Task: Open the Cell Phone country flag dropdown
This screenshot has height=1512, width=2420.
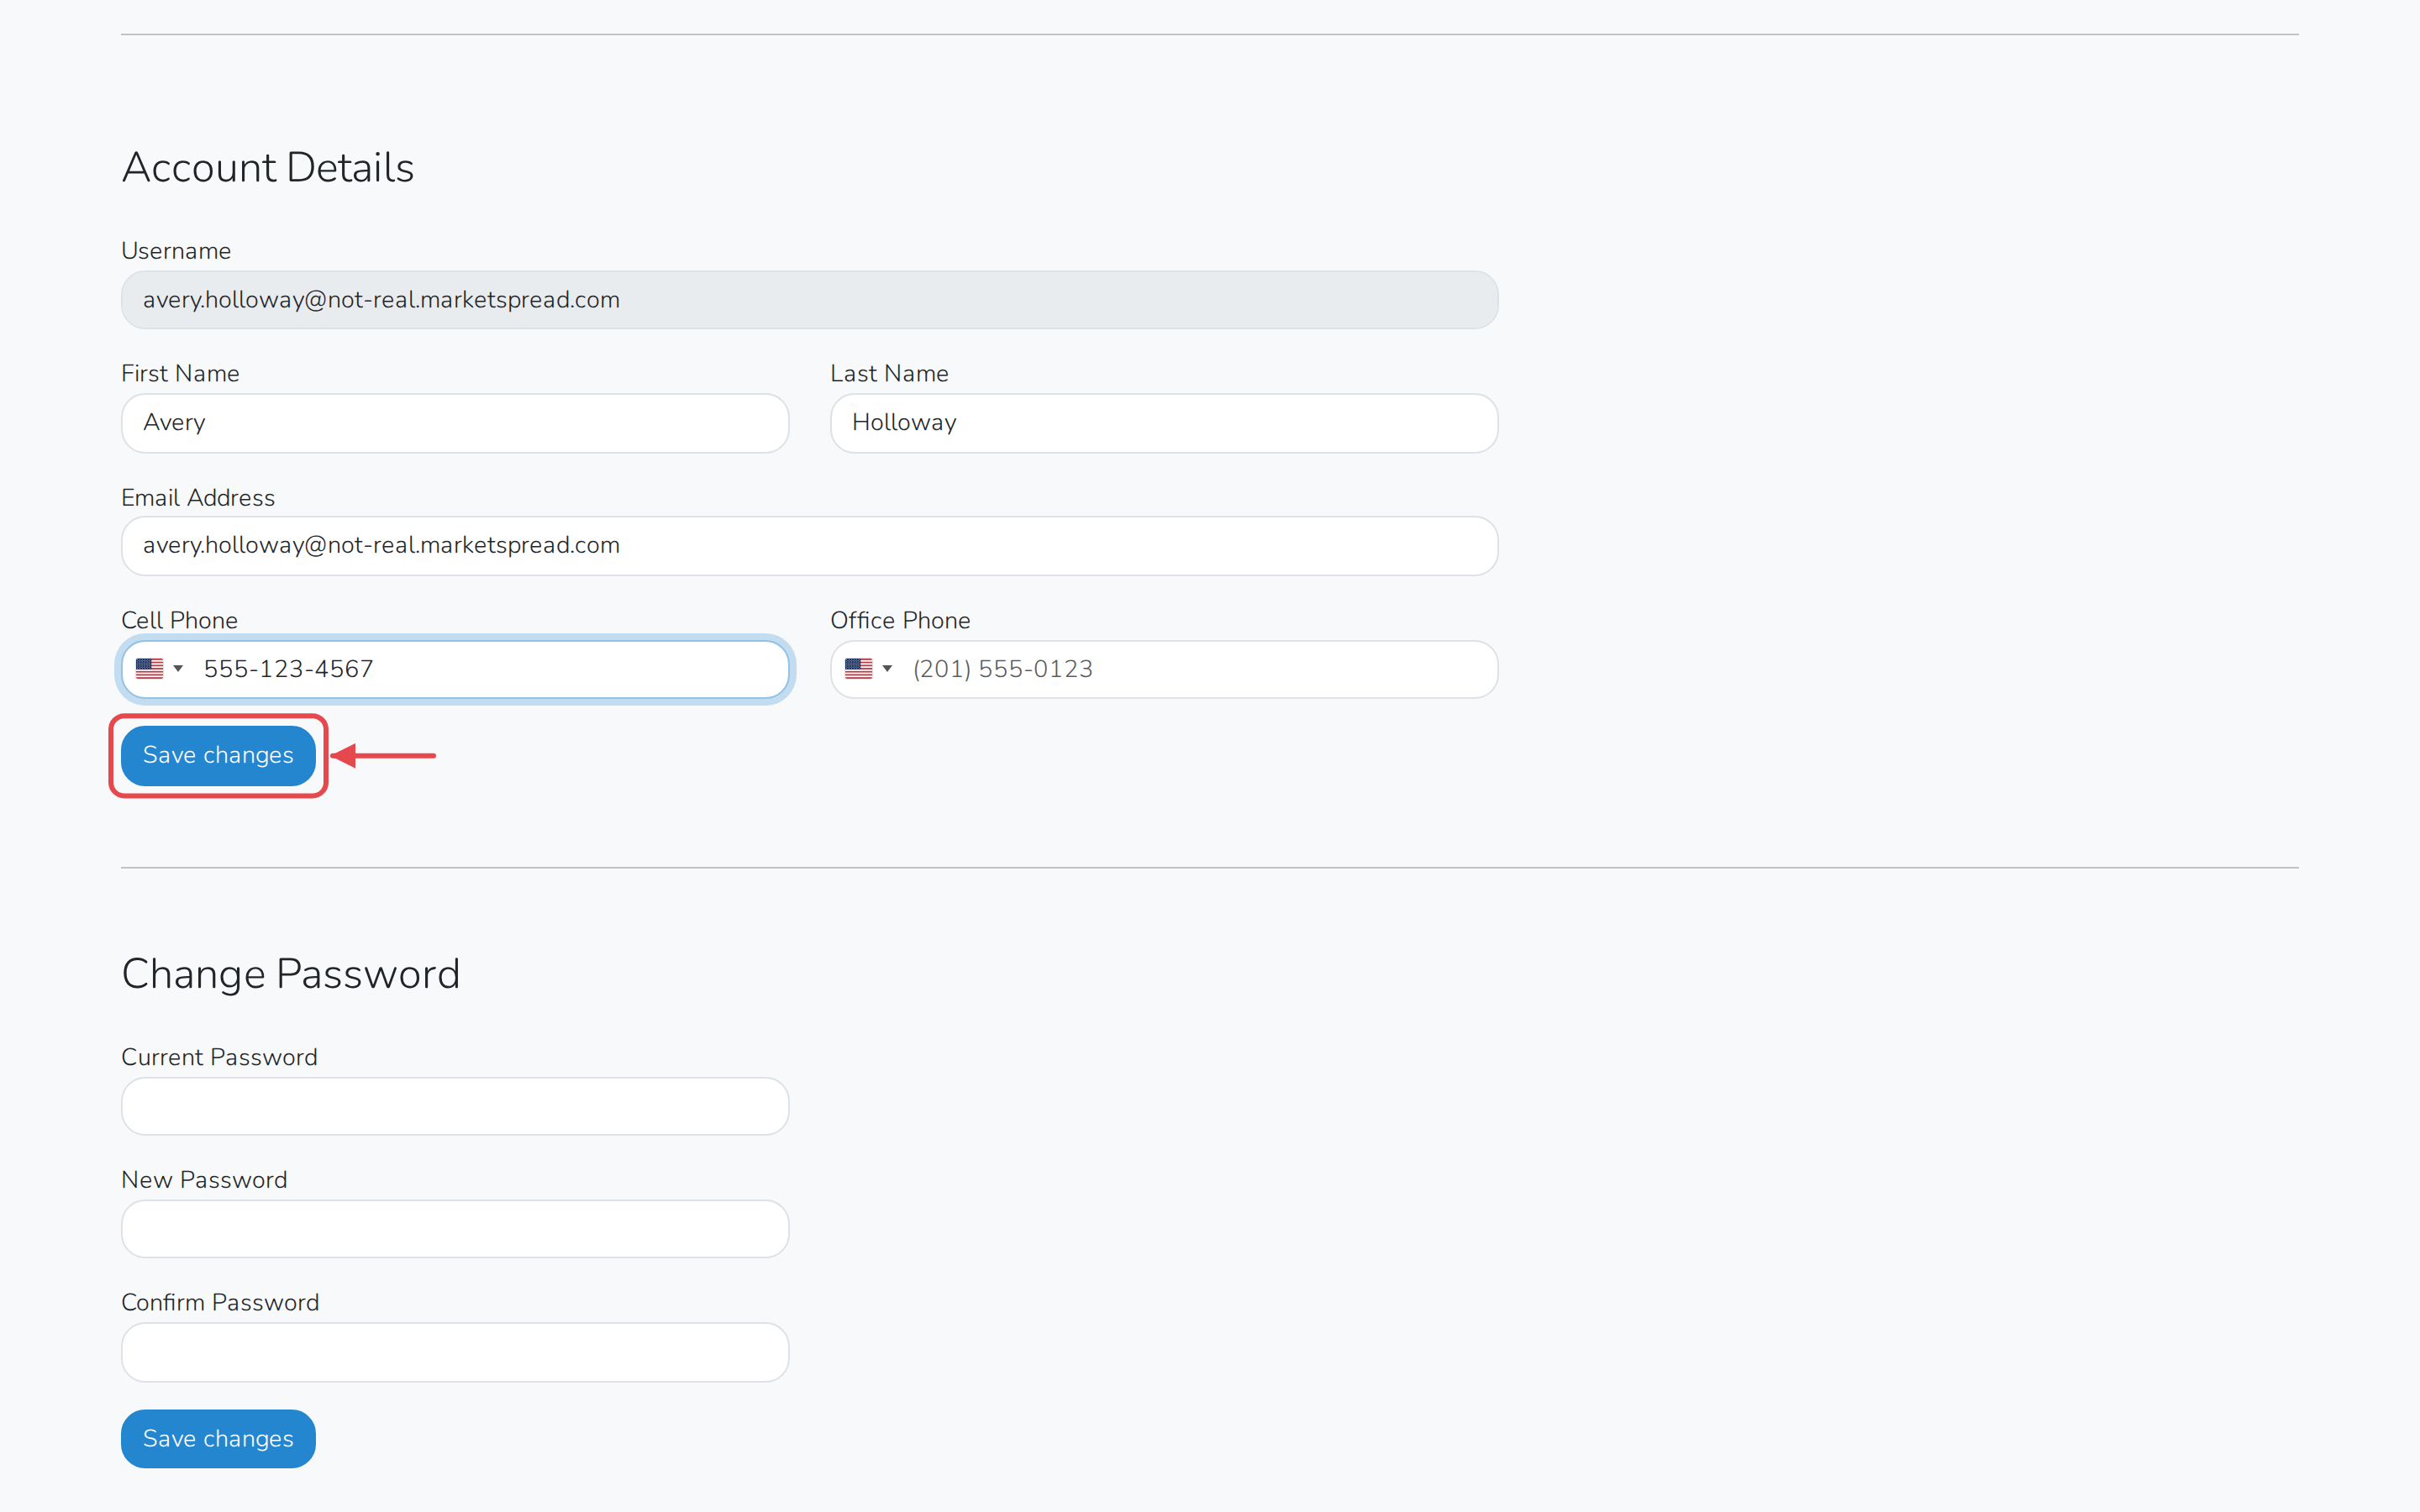Action: (x=159, y=669)
